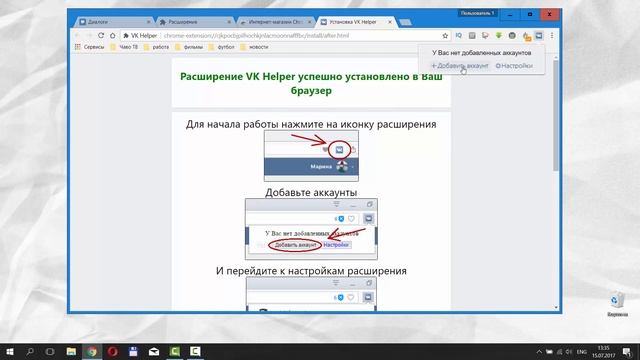
Task: Click the text 'У Вас нет добавленных аккаунтов' in popup
Action: 482,53
